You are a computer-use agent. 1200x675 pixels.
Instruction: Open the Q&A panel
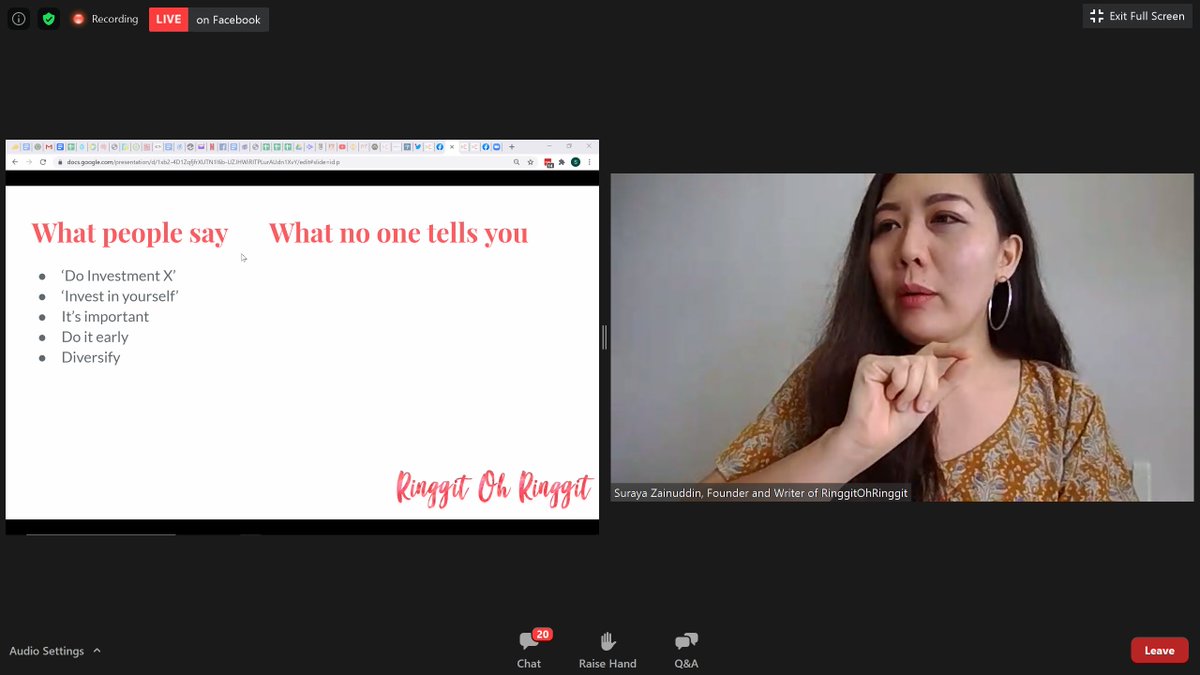click(x=686, y=649)
